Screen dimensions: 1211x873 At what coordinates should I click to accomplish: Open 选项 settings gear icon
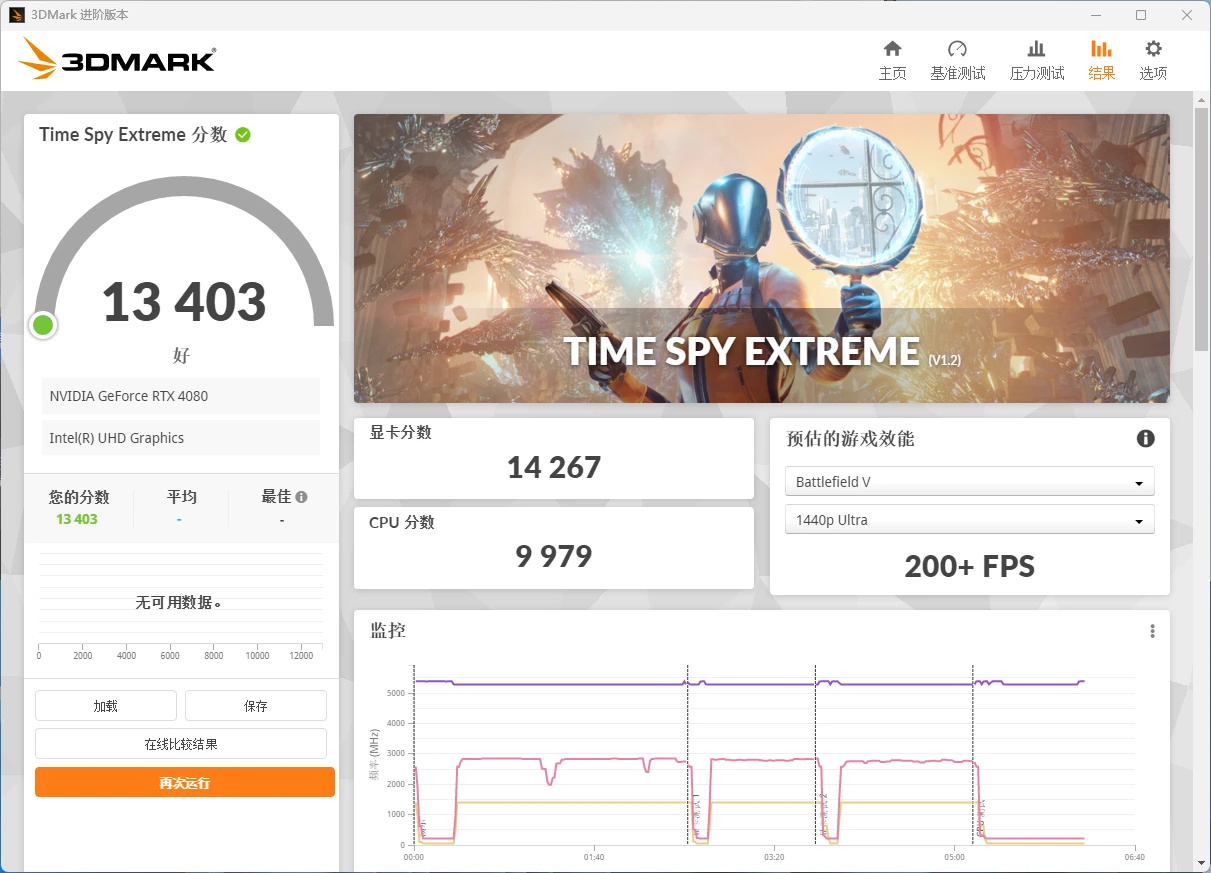pyautogui.click(x=1153, y=49)
